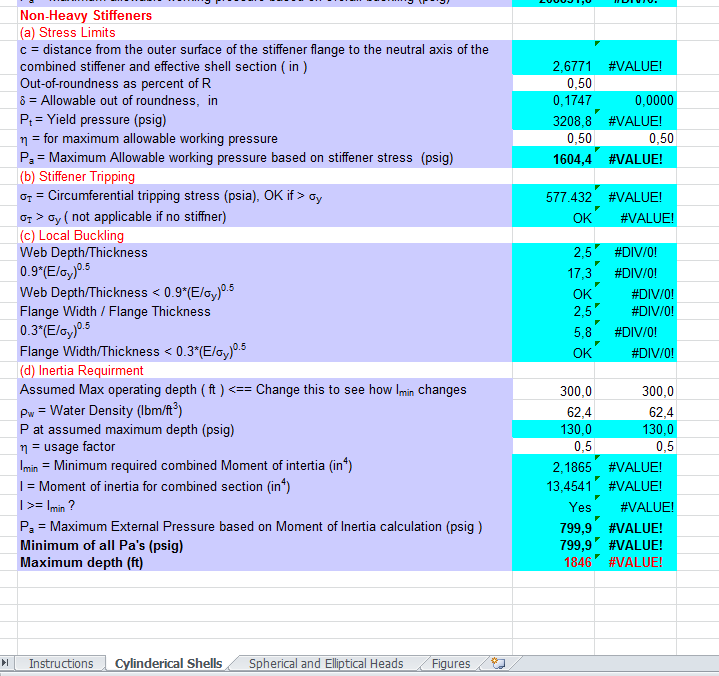Click the (c) Local Buckling heading
This screenshot has height=676, width=719.
(x=72, y=236)
